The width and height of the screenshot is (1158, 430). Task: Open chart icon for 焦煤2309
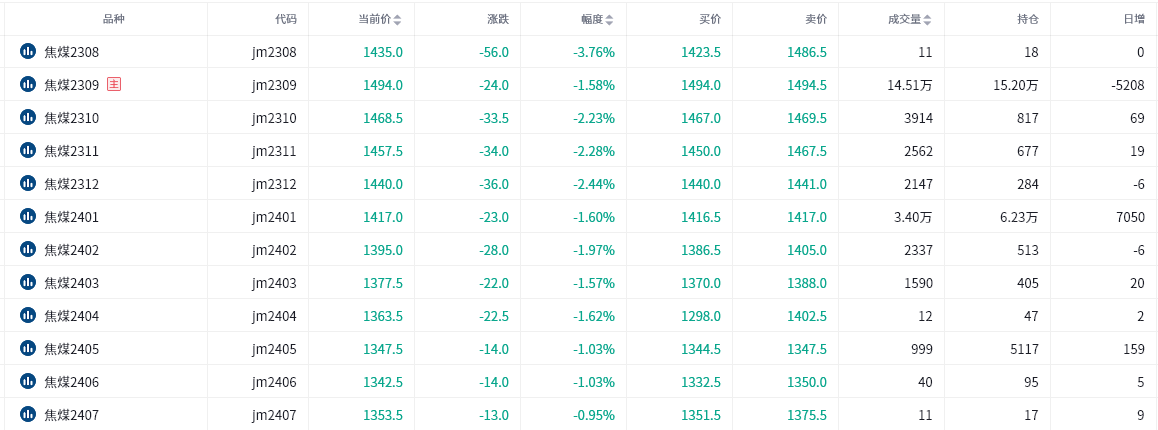(27, 85)
